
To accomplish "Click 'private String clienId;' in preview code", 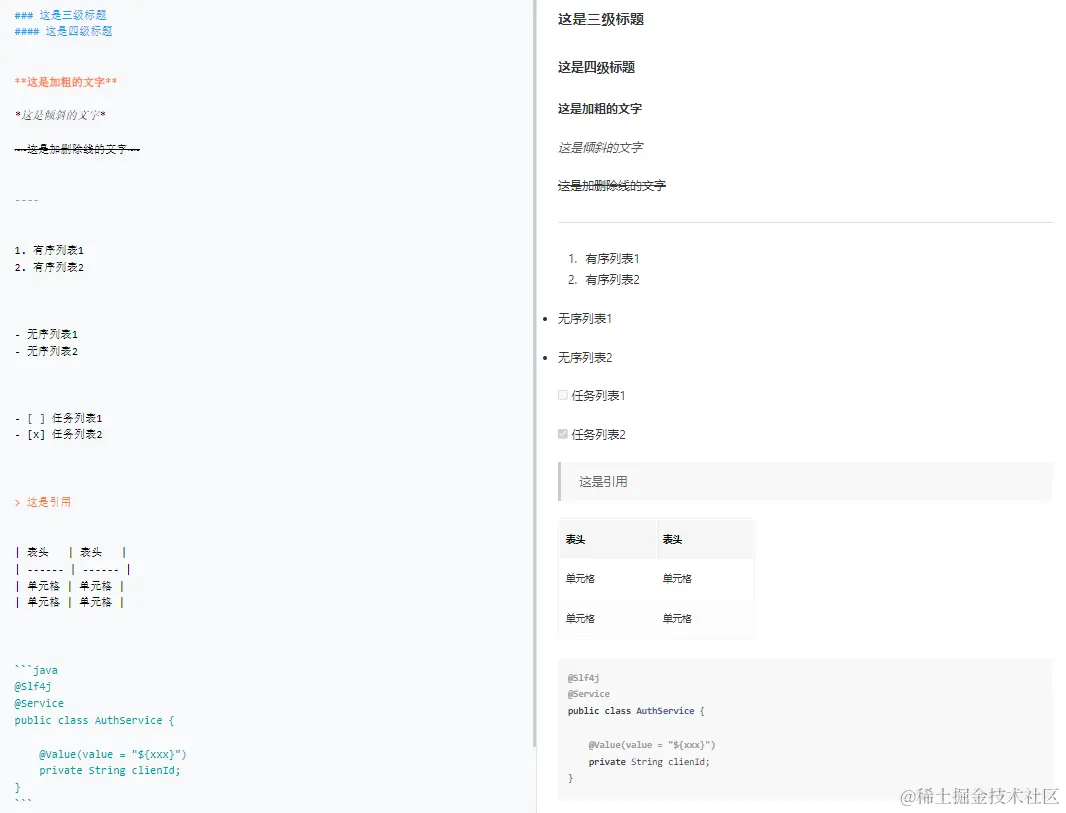I will point(649,762).
